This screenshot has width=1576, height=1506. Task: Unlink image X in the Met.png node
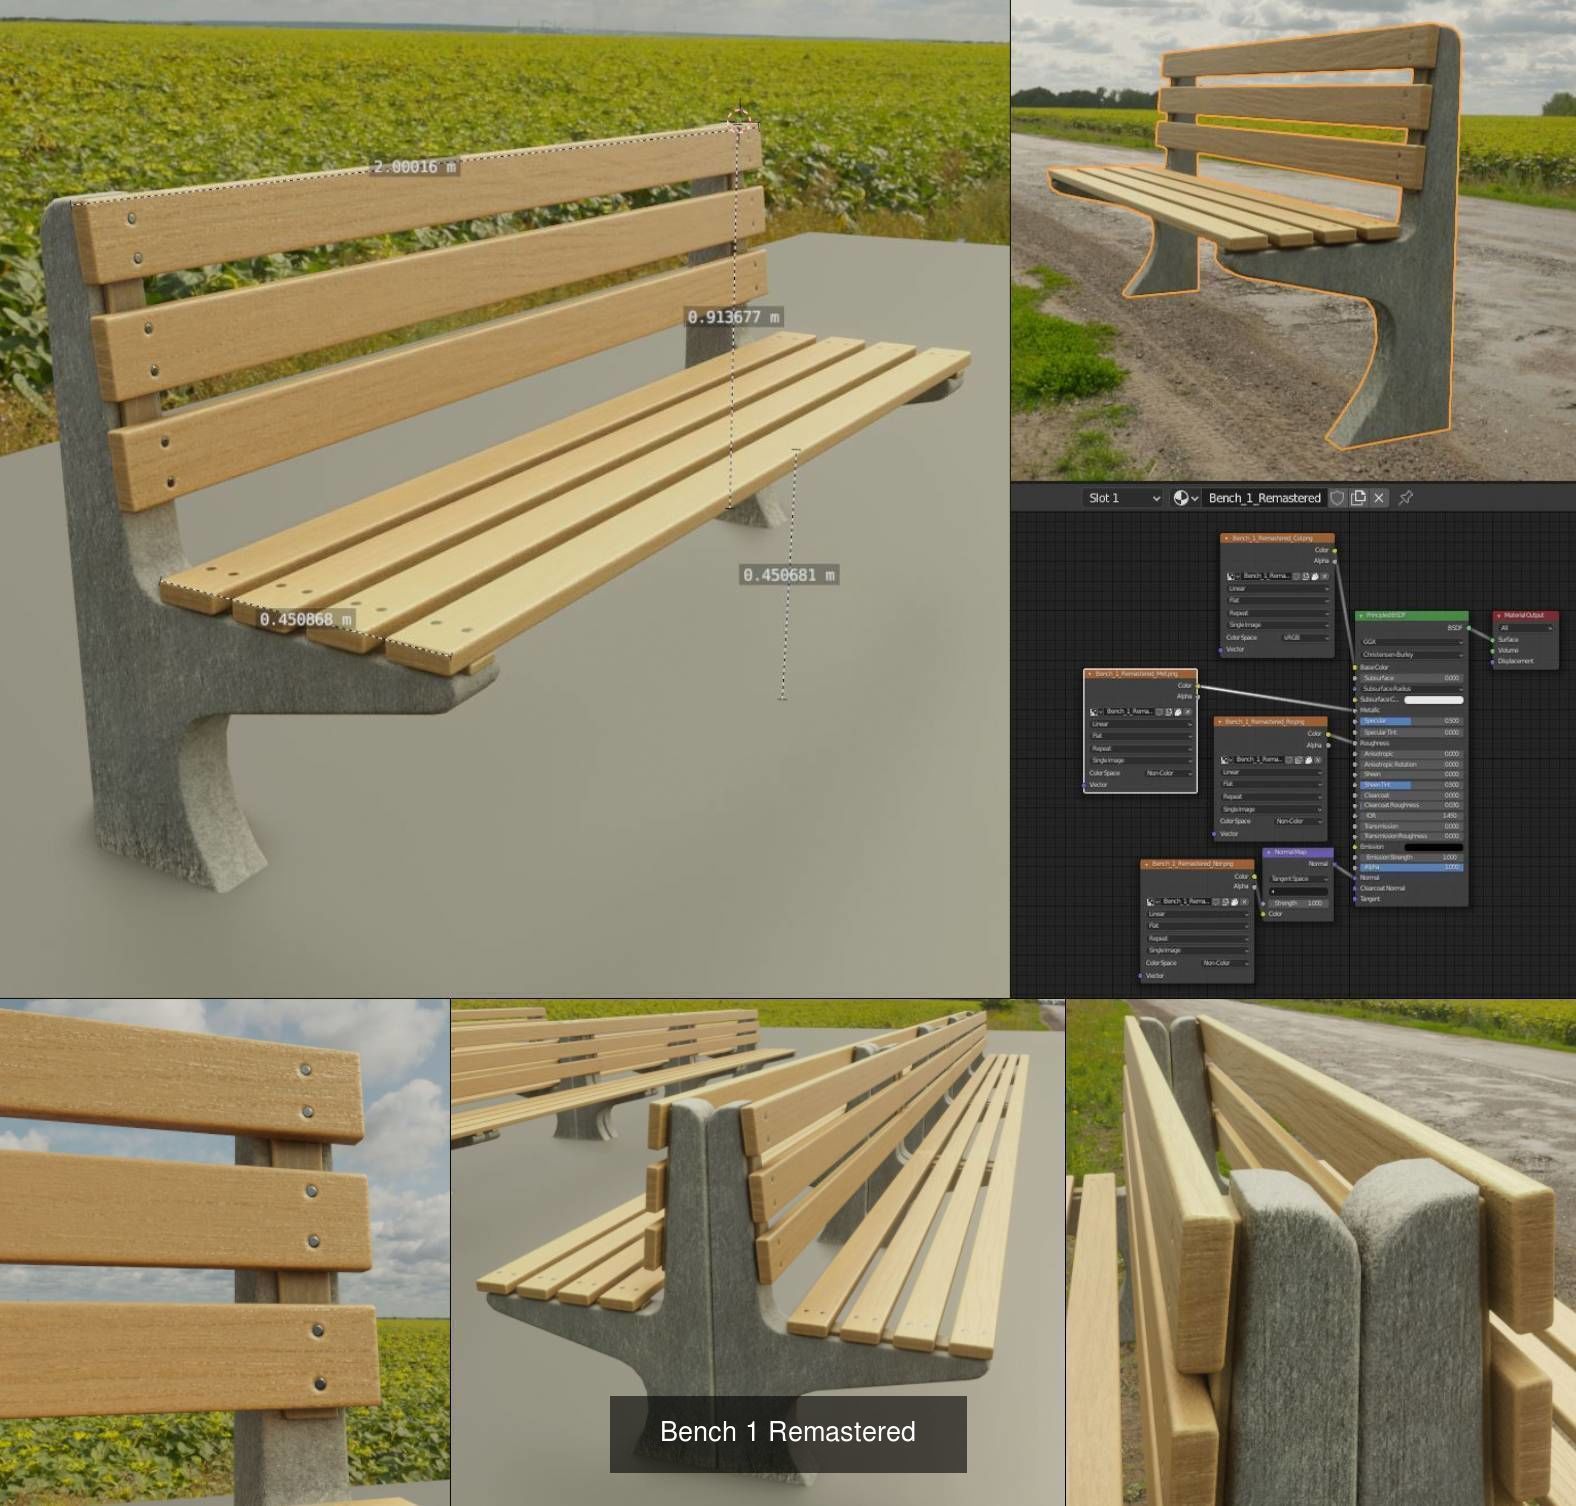[x=1188, y=712]
